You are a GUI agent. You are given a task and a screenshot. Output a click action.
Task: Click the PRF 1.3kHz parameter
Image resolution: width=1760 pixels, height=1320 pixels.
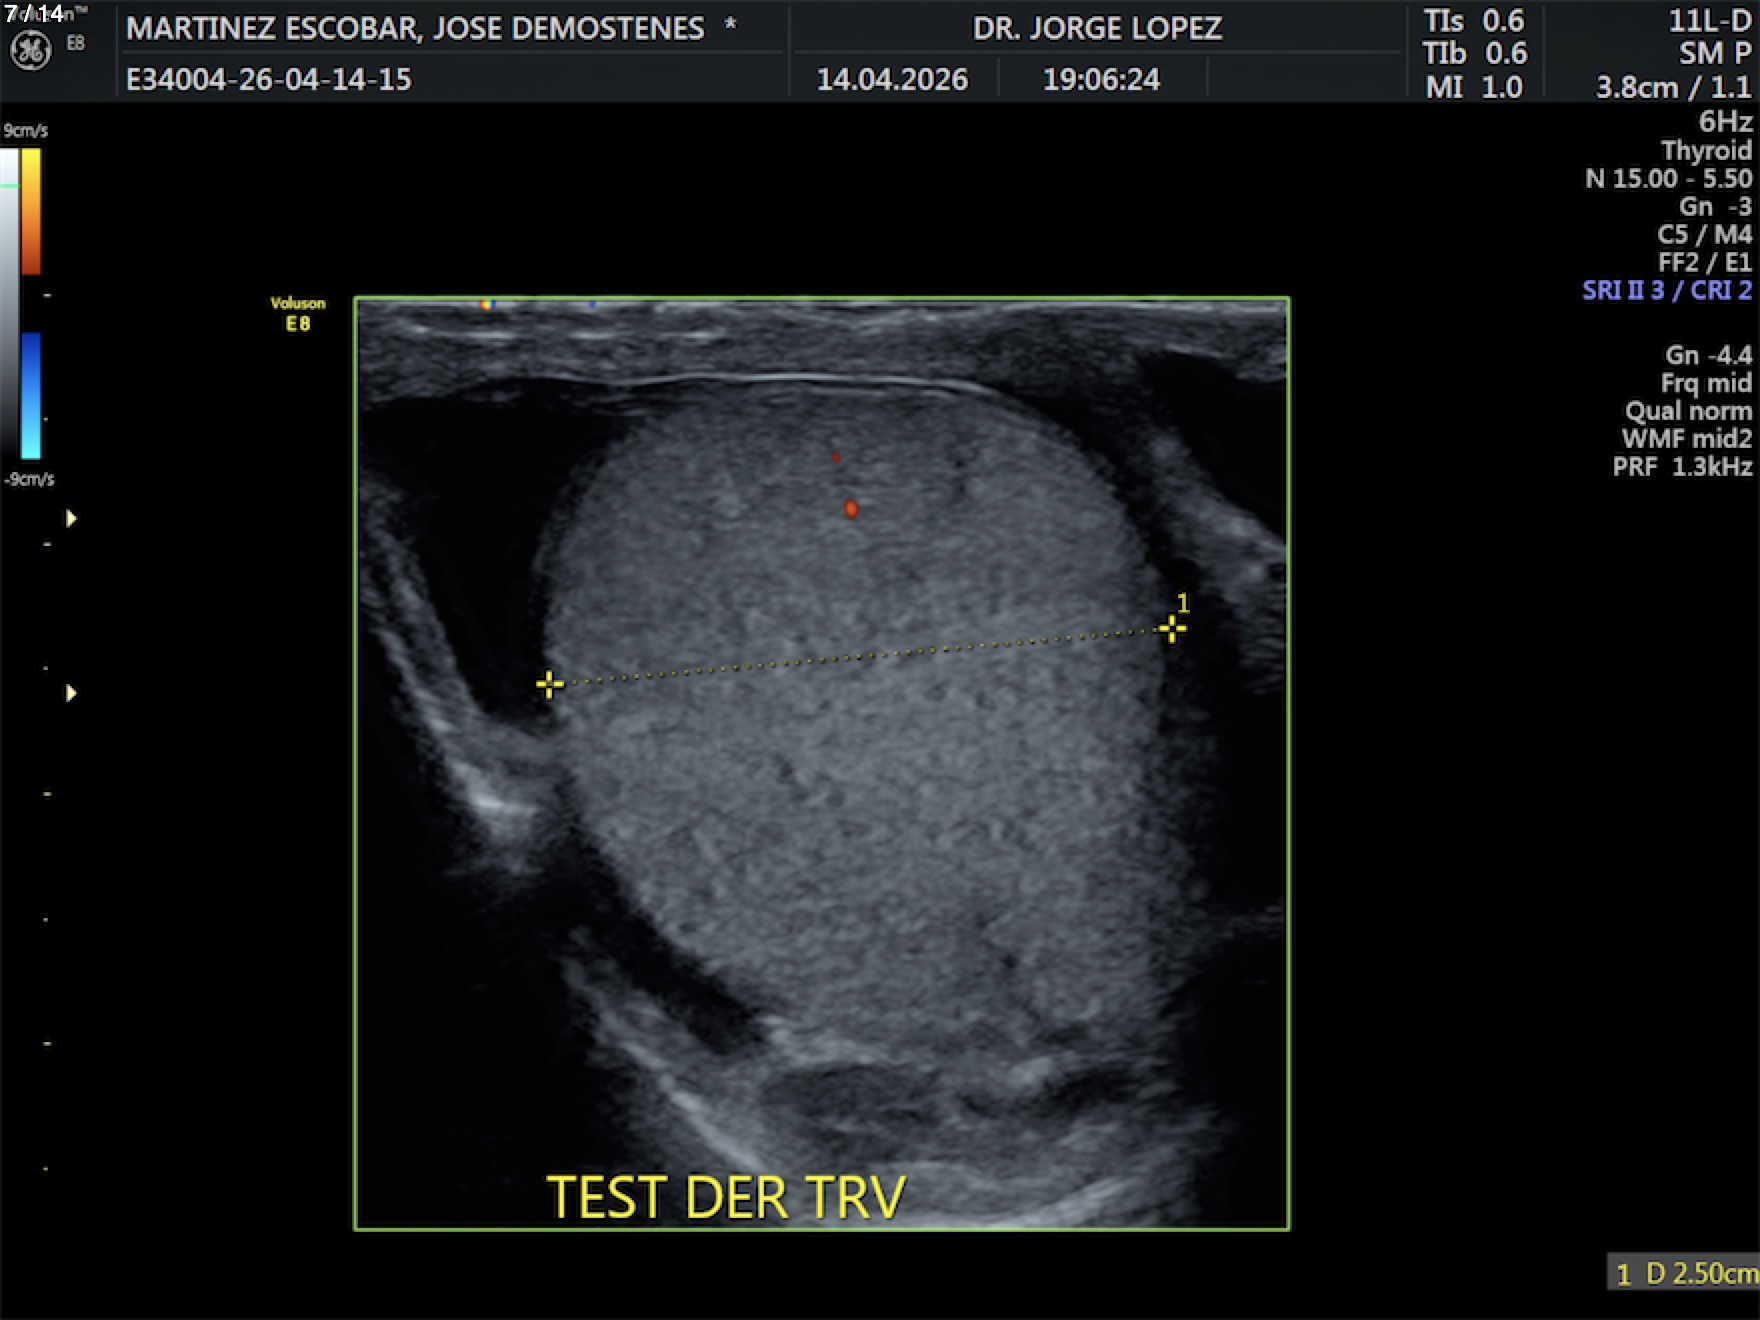pyautogui.click(x=1682, y=466)
